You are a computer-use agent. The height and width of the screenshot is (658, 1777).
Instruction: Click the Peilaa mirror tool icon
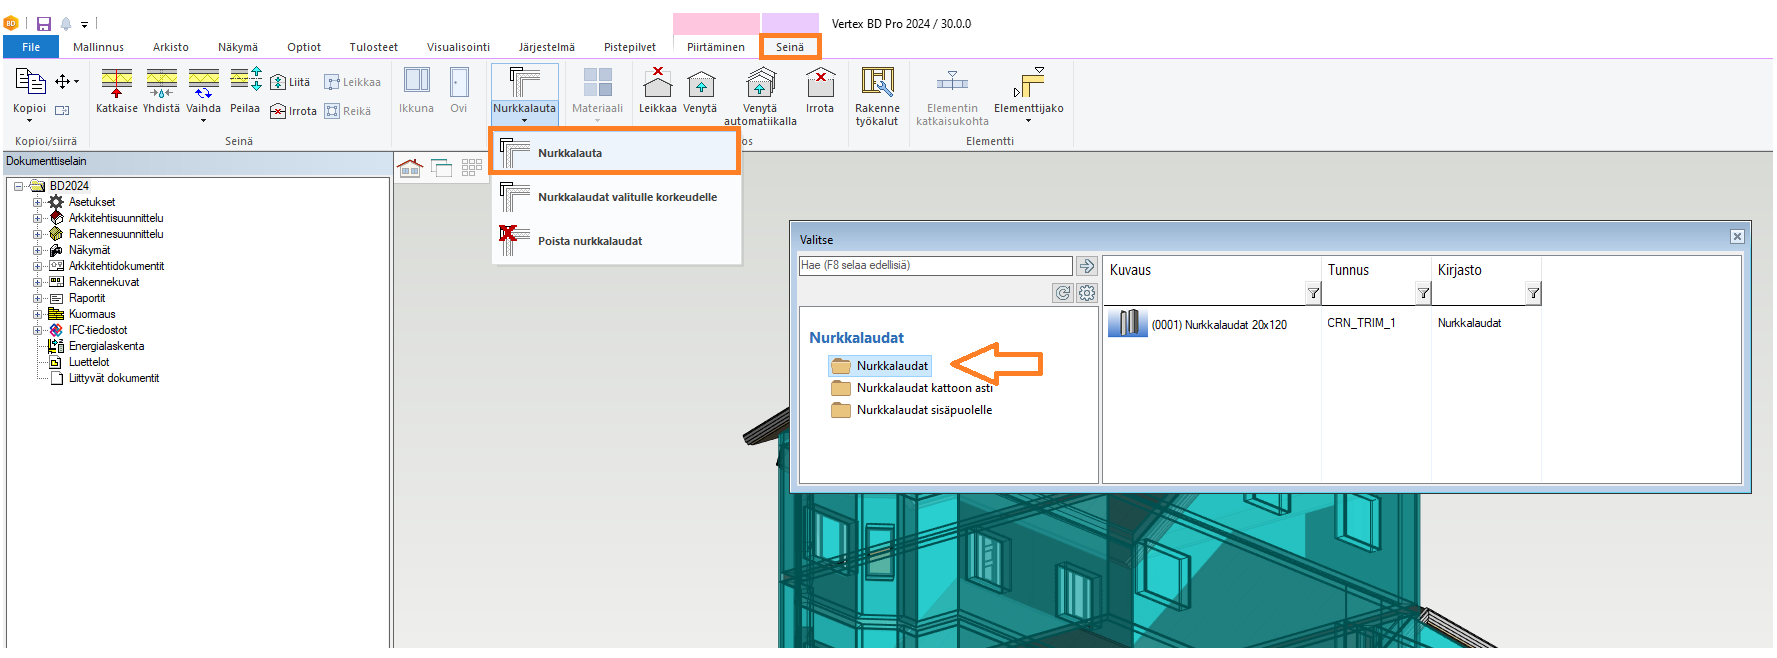tap(245, 82)
